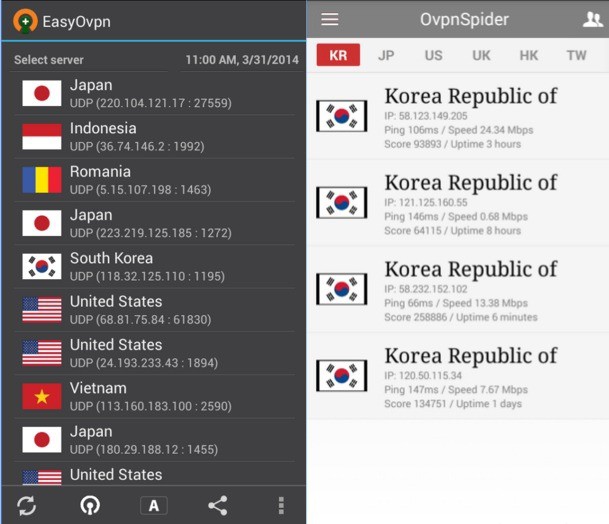The image size is (609, 524).
Task: Tap Korea flag beside IP 120.50.115.34
Action: tap(342, 376)
